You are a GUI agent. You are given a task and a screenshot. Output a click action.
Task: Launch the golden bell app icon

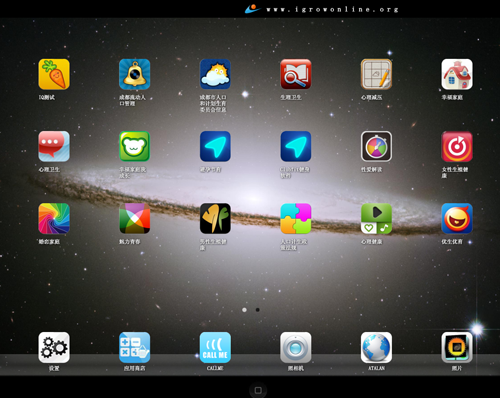[135, 74]
